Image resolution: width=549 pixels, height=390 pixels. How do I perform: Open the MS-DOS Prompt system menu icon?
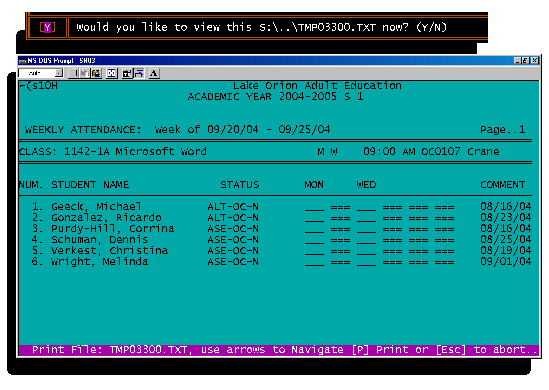tap(22, 61)
